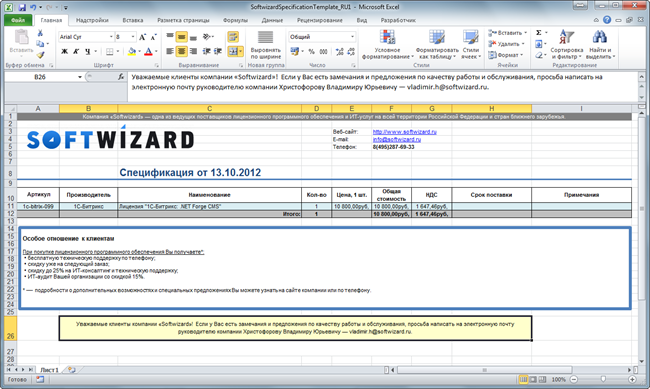The height and width of the screenshot is (389, 650).
Task: Open the Name Box dropdown arrow
Action: point(80,77)
